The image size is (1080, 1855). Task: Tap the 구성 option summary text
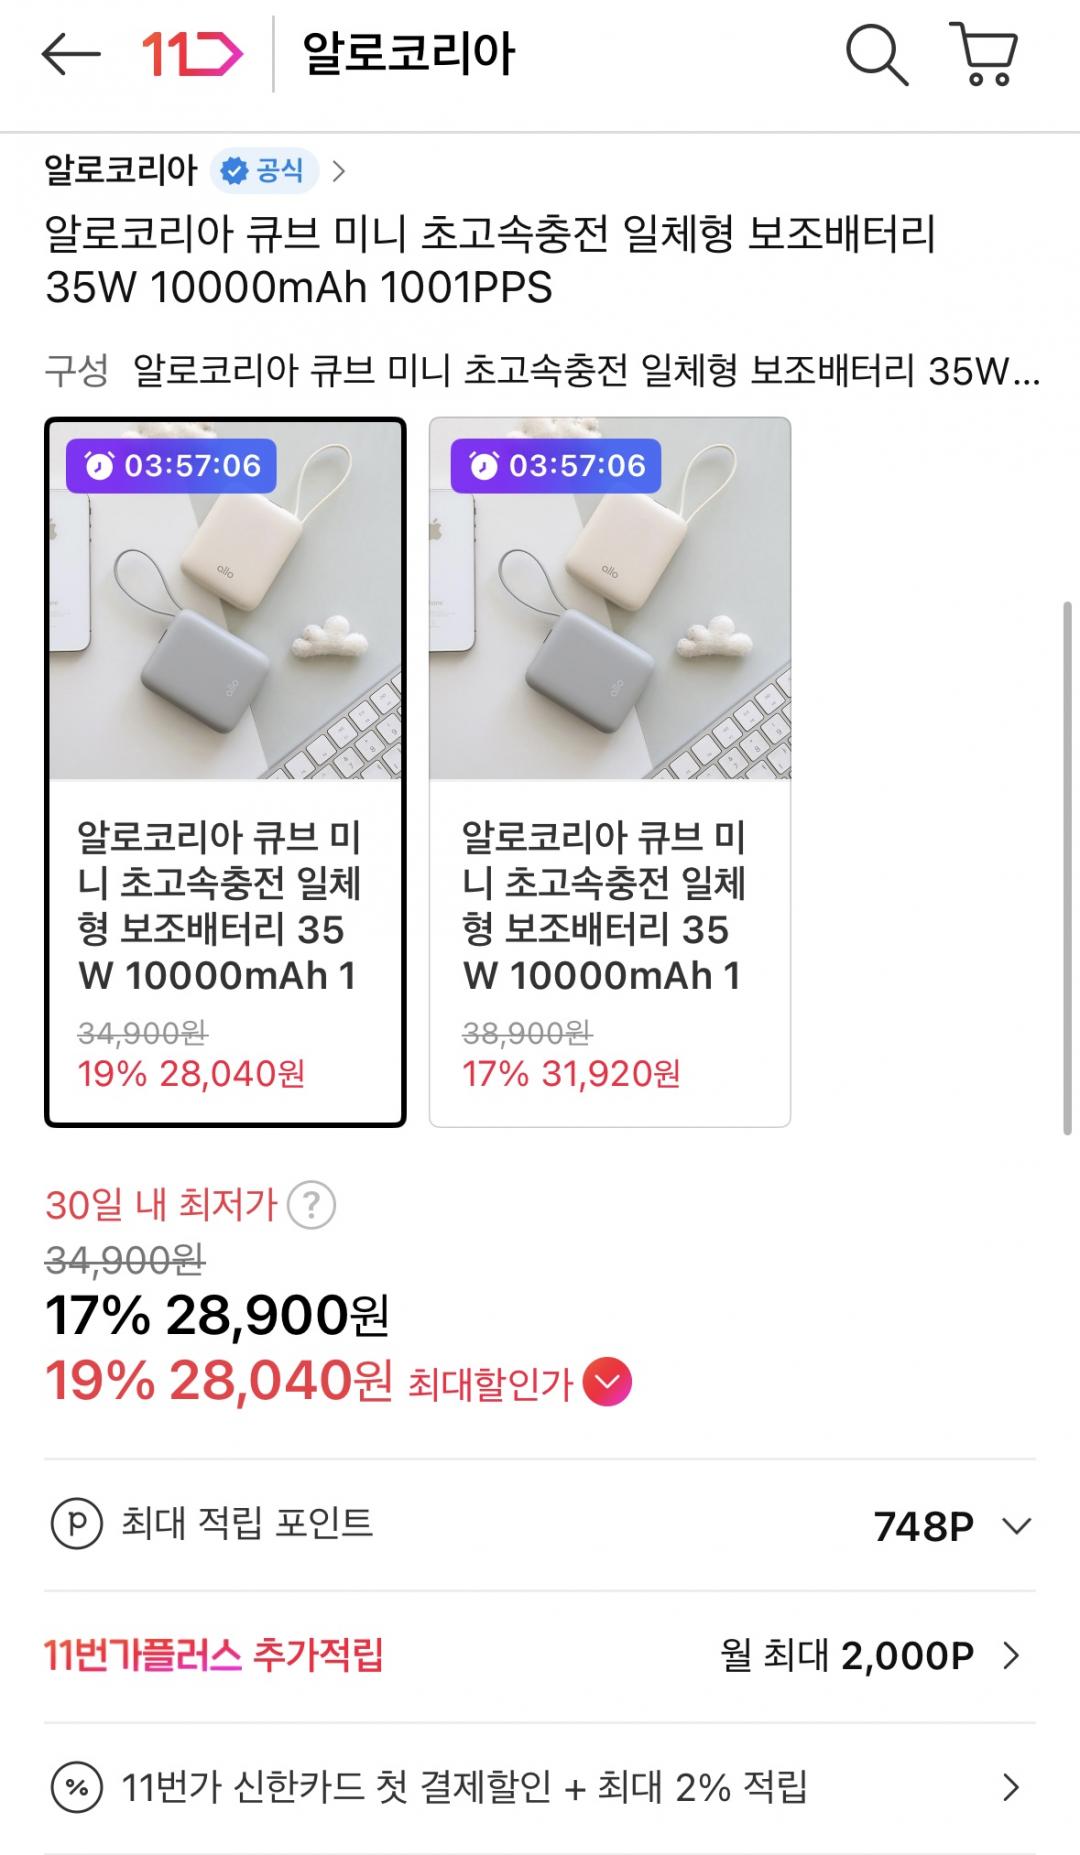click(585, 371)
